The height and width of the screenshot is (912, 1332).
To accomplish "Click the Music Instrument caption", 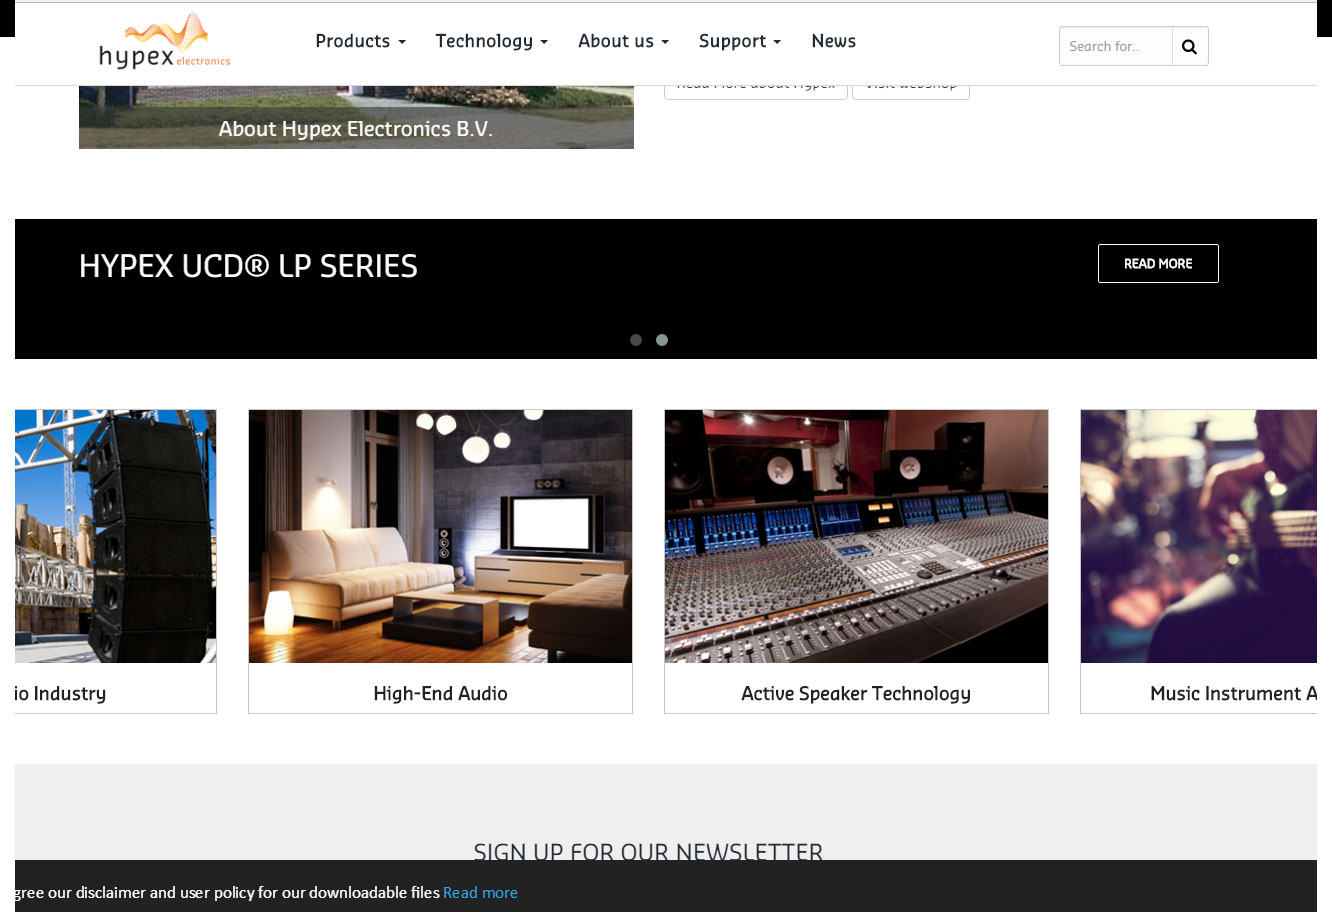I will [1233, 693].
